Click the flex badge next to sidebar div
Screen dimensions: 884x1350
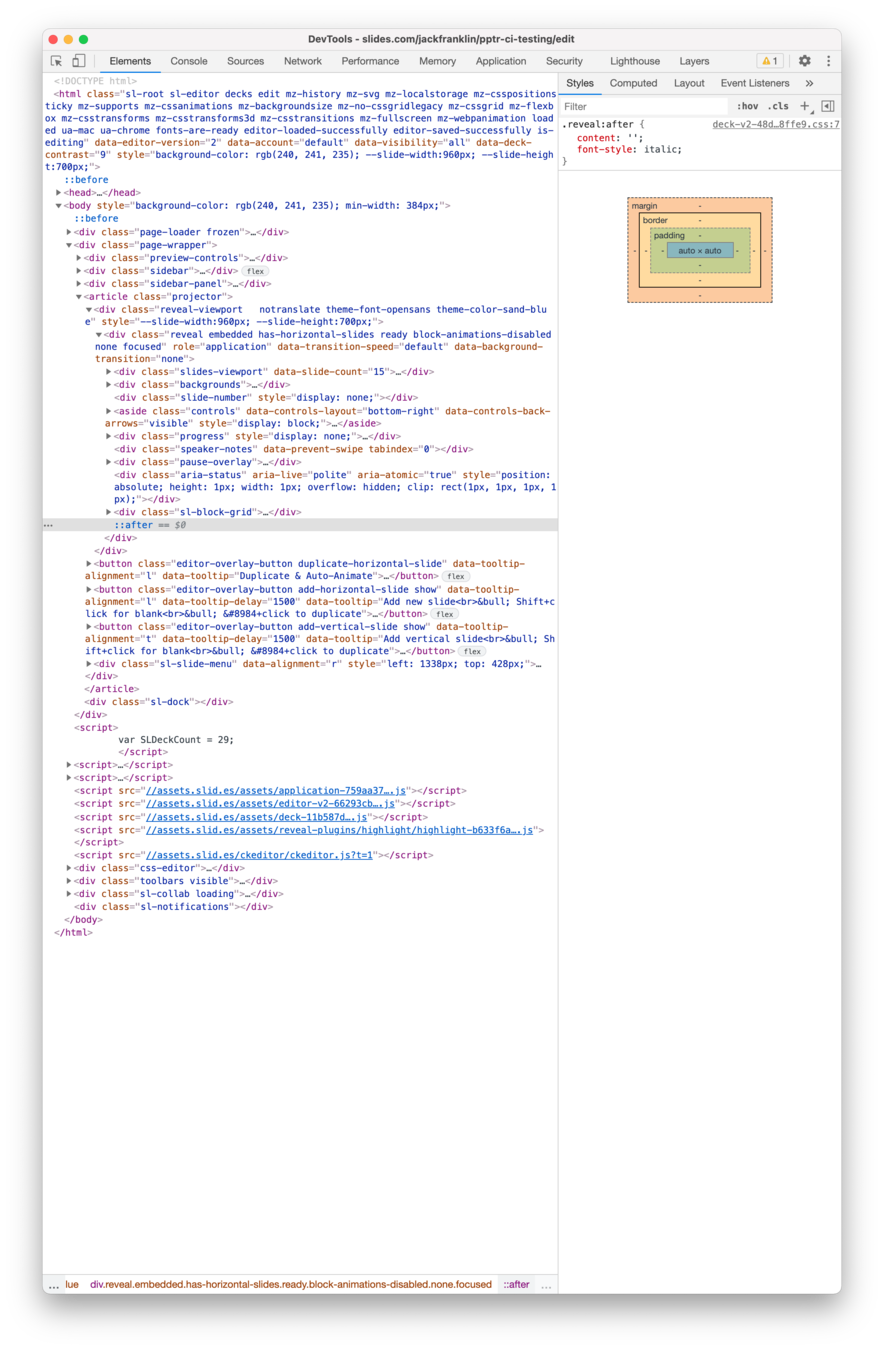[x=256, y=271]
